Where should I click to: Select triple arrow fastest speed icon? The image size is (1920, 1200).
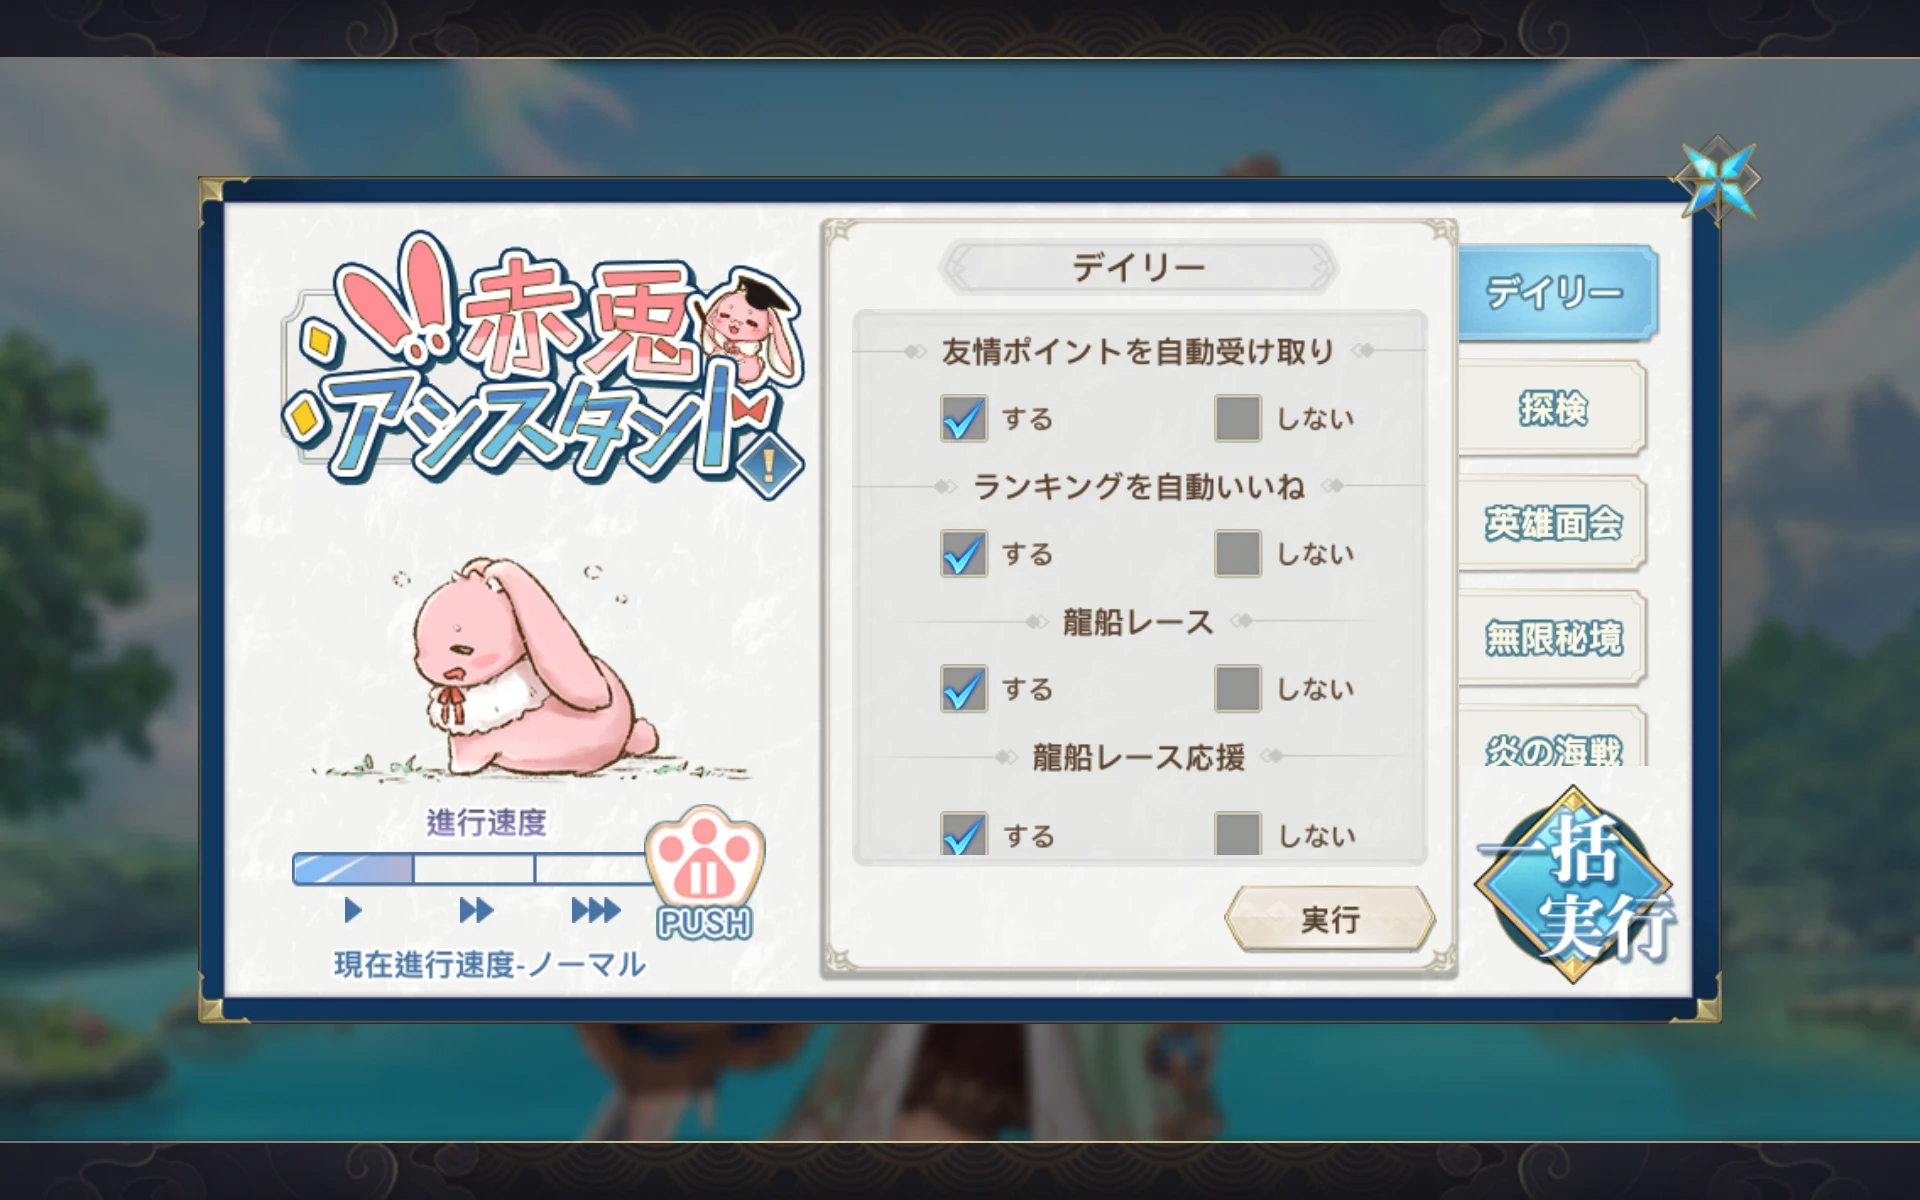(x=596, y=910)
